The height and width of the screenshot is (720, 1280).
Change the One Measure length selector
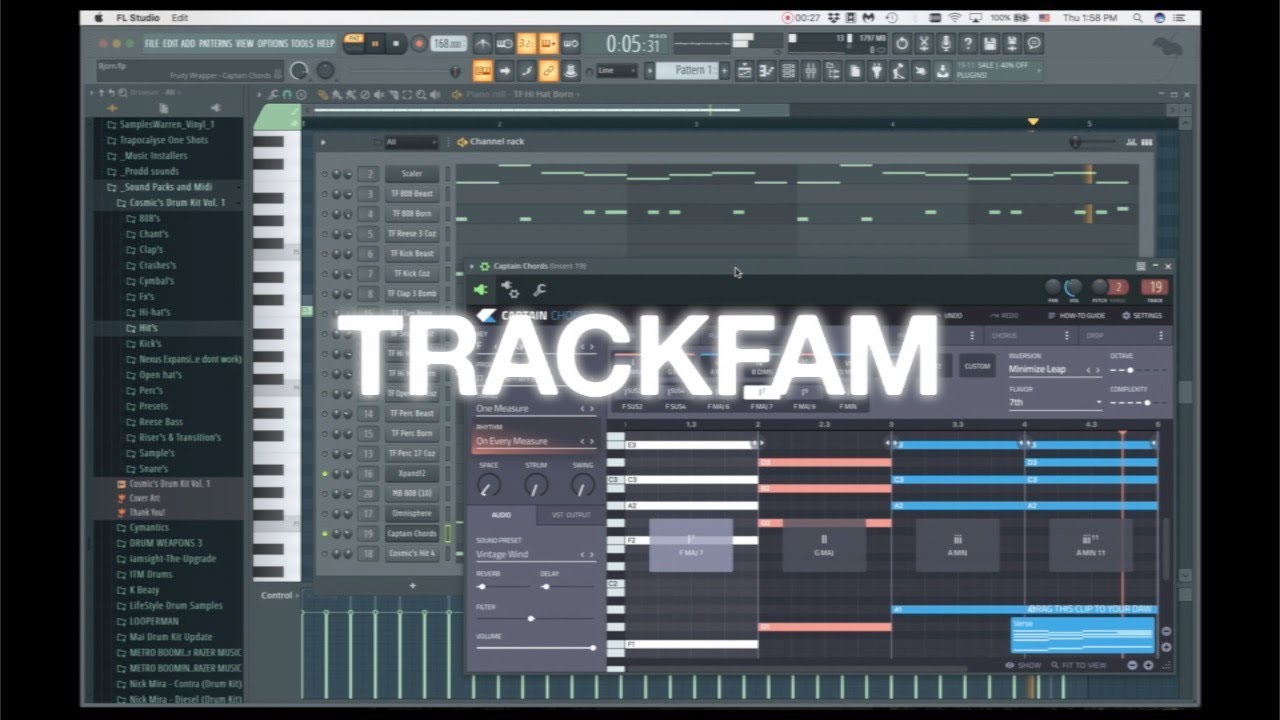tap(535, 409)
